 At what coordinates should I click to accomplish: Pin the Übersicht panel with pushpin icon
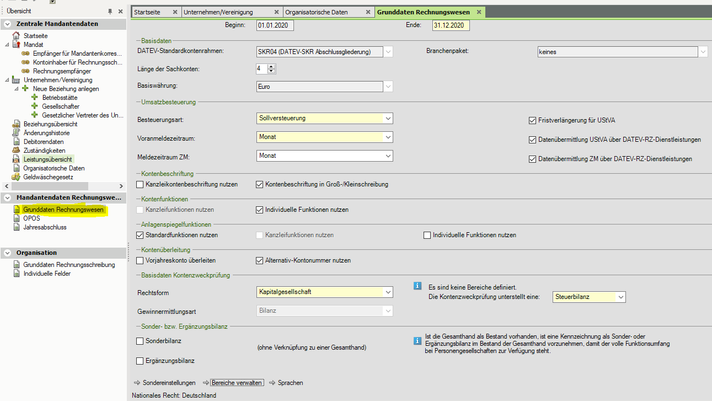(x=110, y=11)
